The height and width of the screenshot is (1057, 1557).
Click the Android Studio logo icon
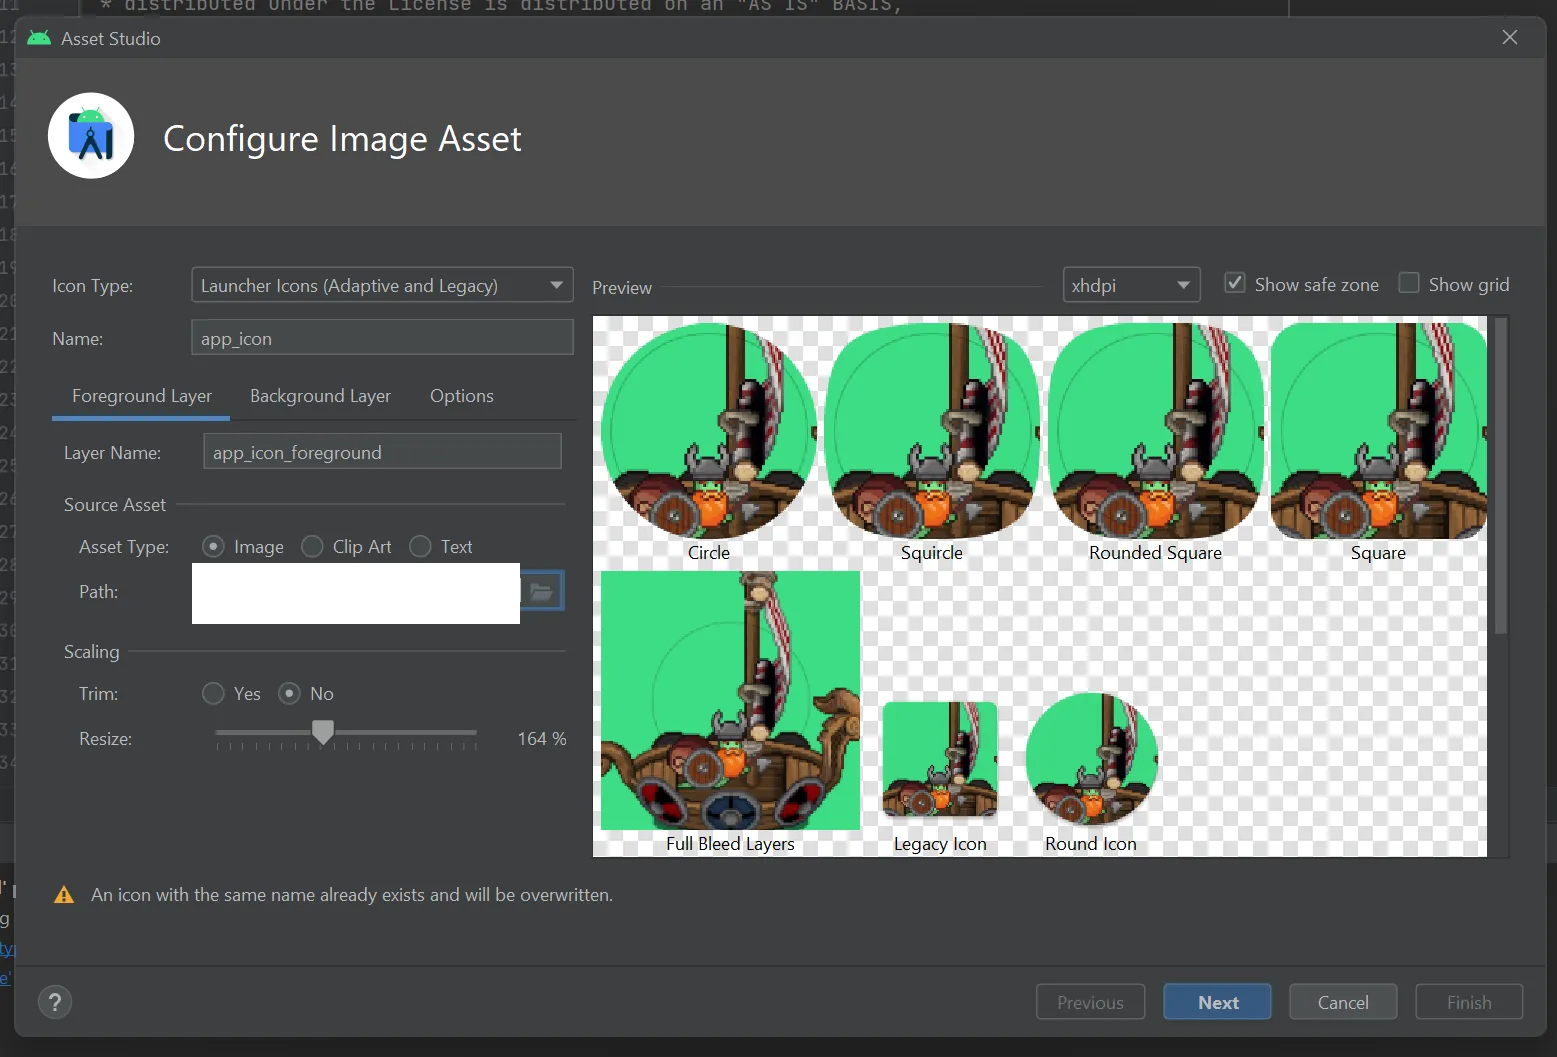click(91, 136)
